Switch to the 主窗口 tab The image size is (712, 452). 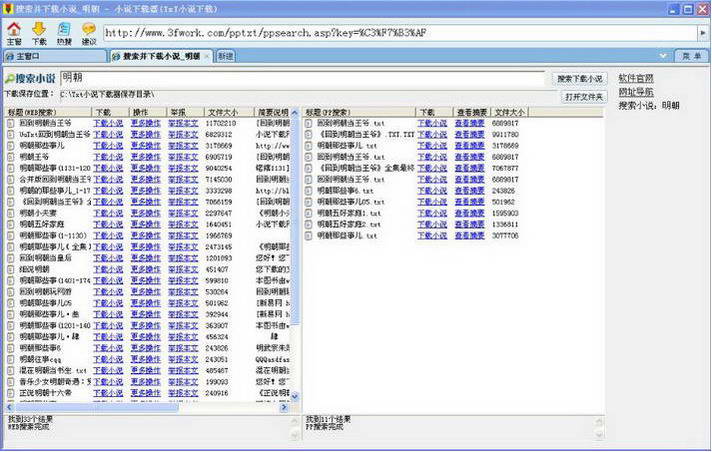55,56
